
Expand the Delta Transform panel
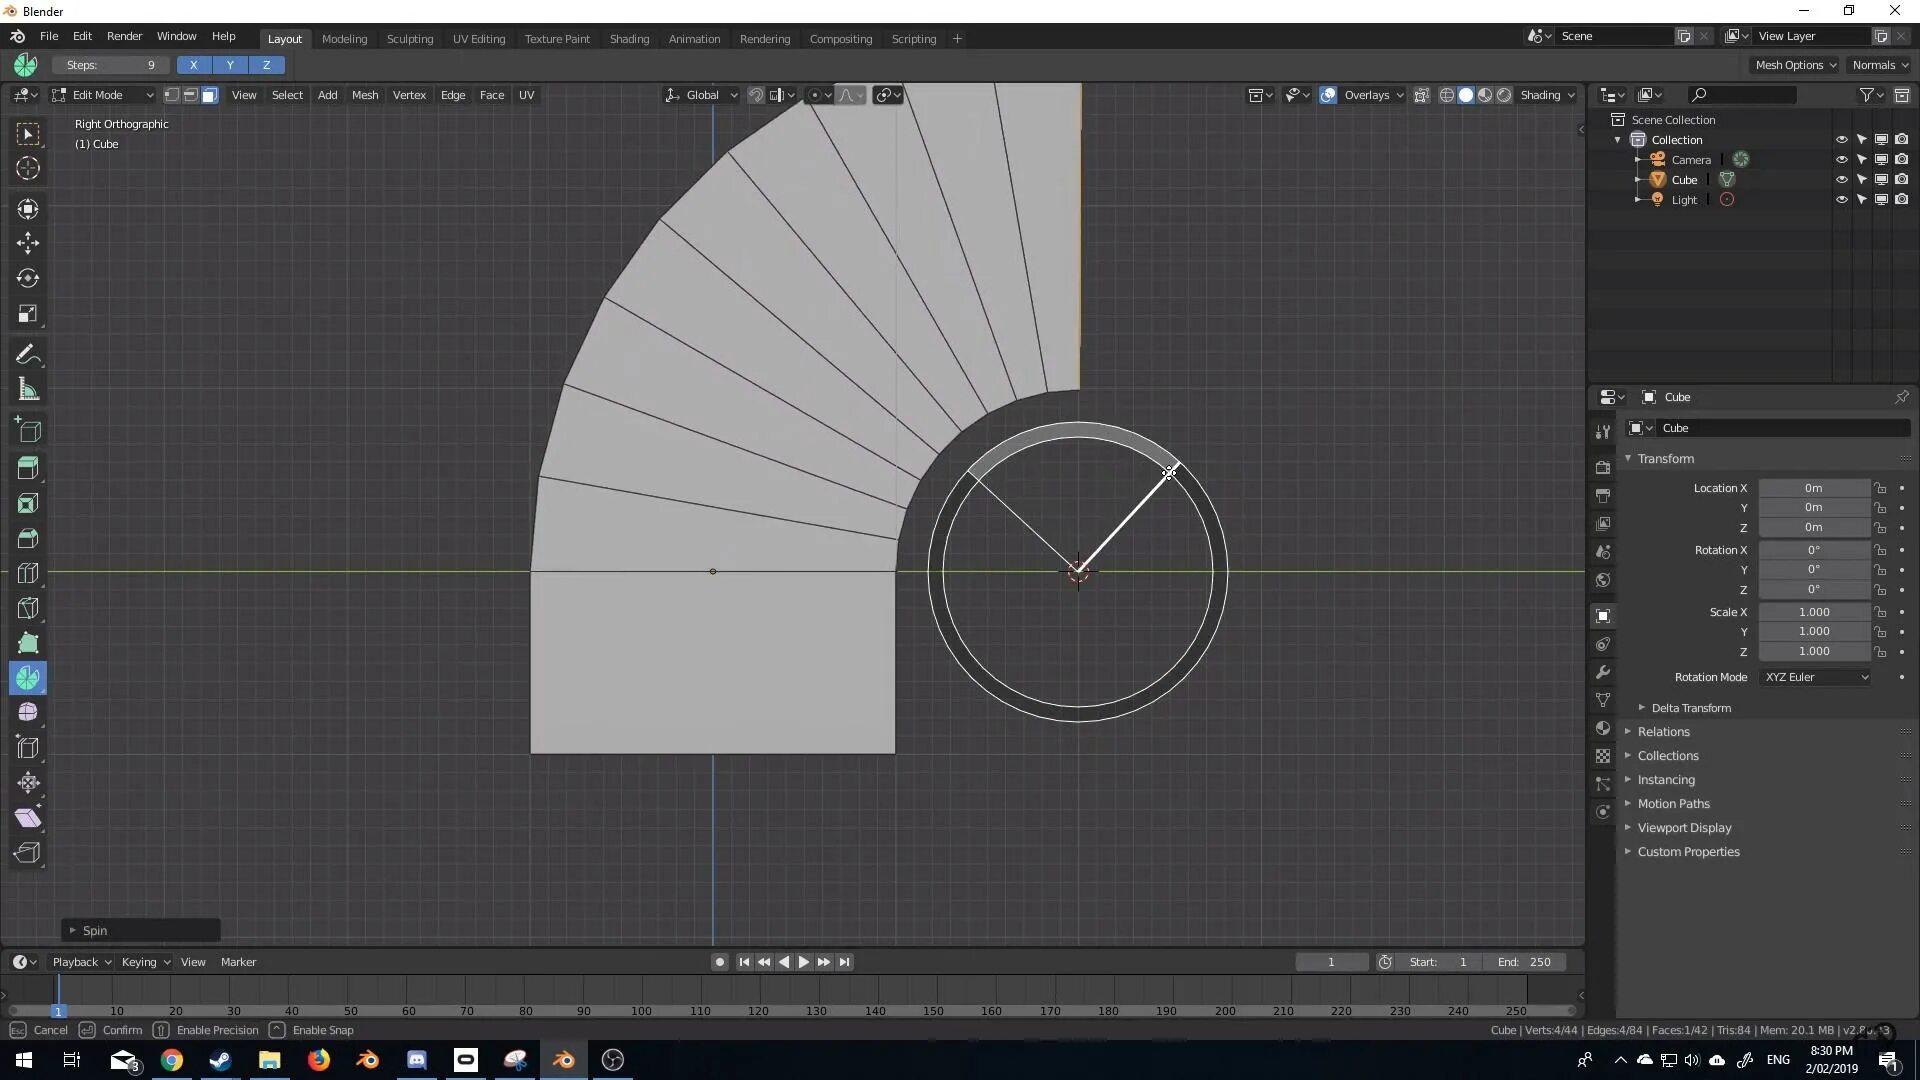(1691, 708)
